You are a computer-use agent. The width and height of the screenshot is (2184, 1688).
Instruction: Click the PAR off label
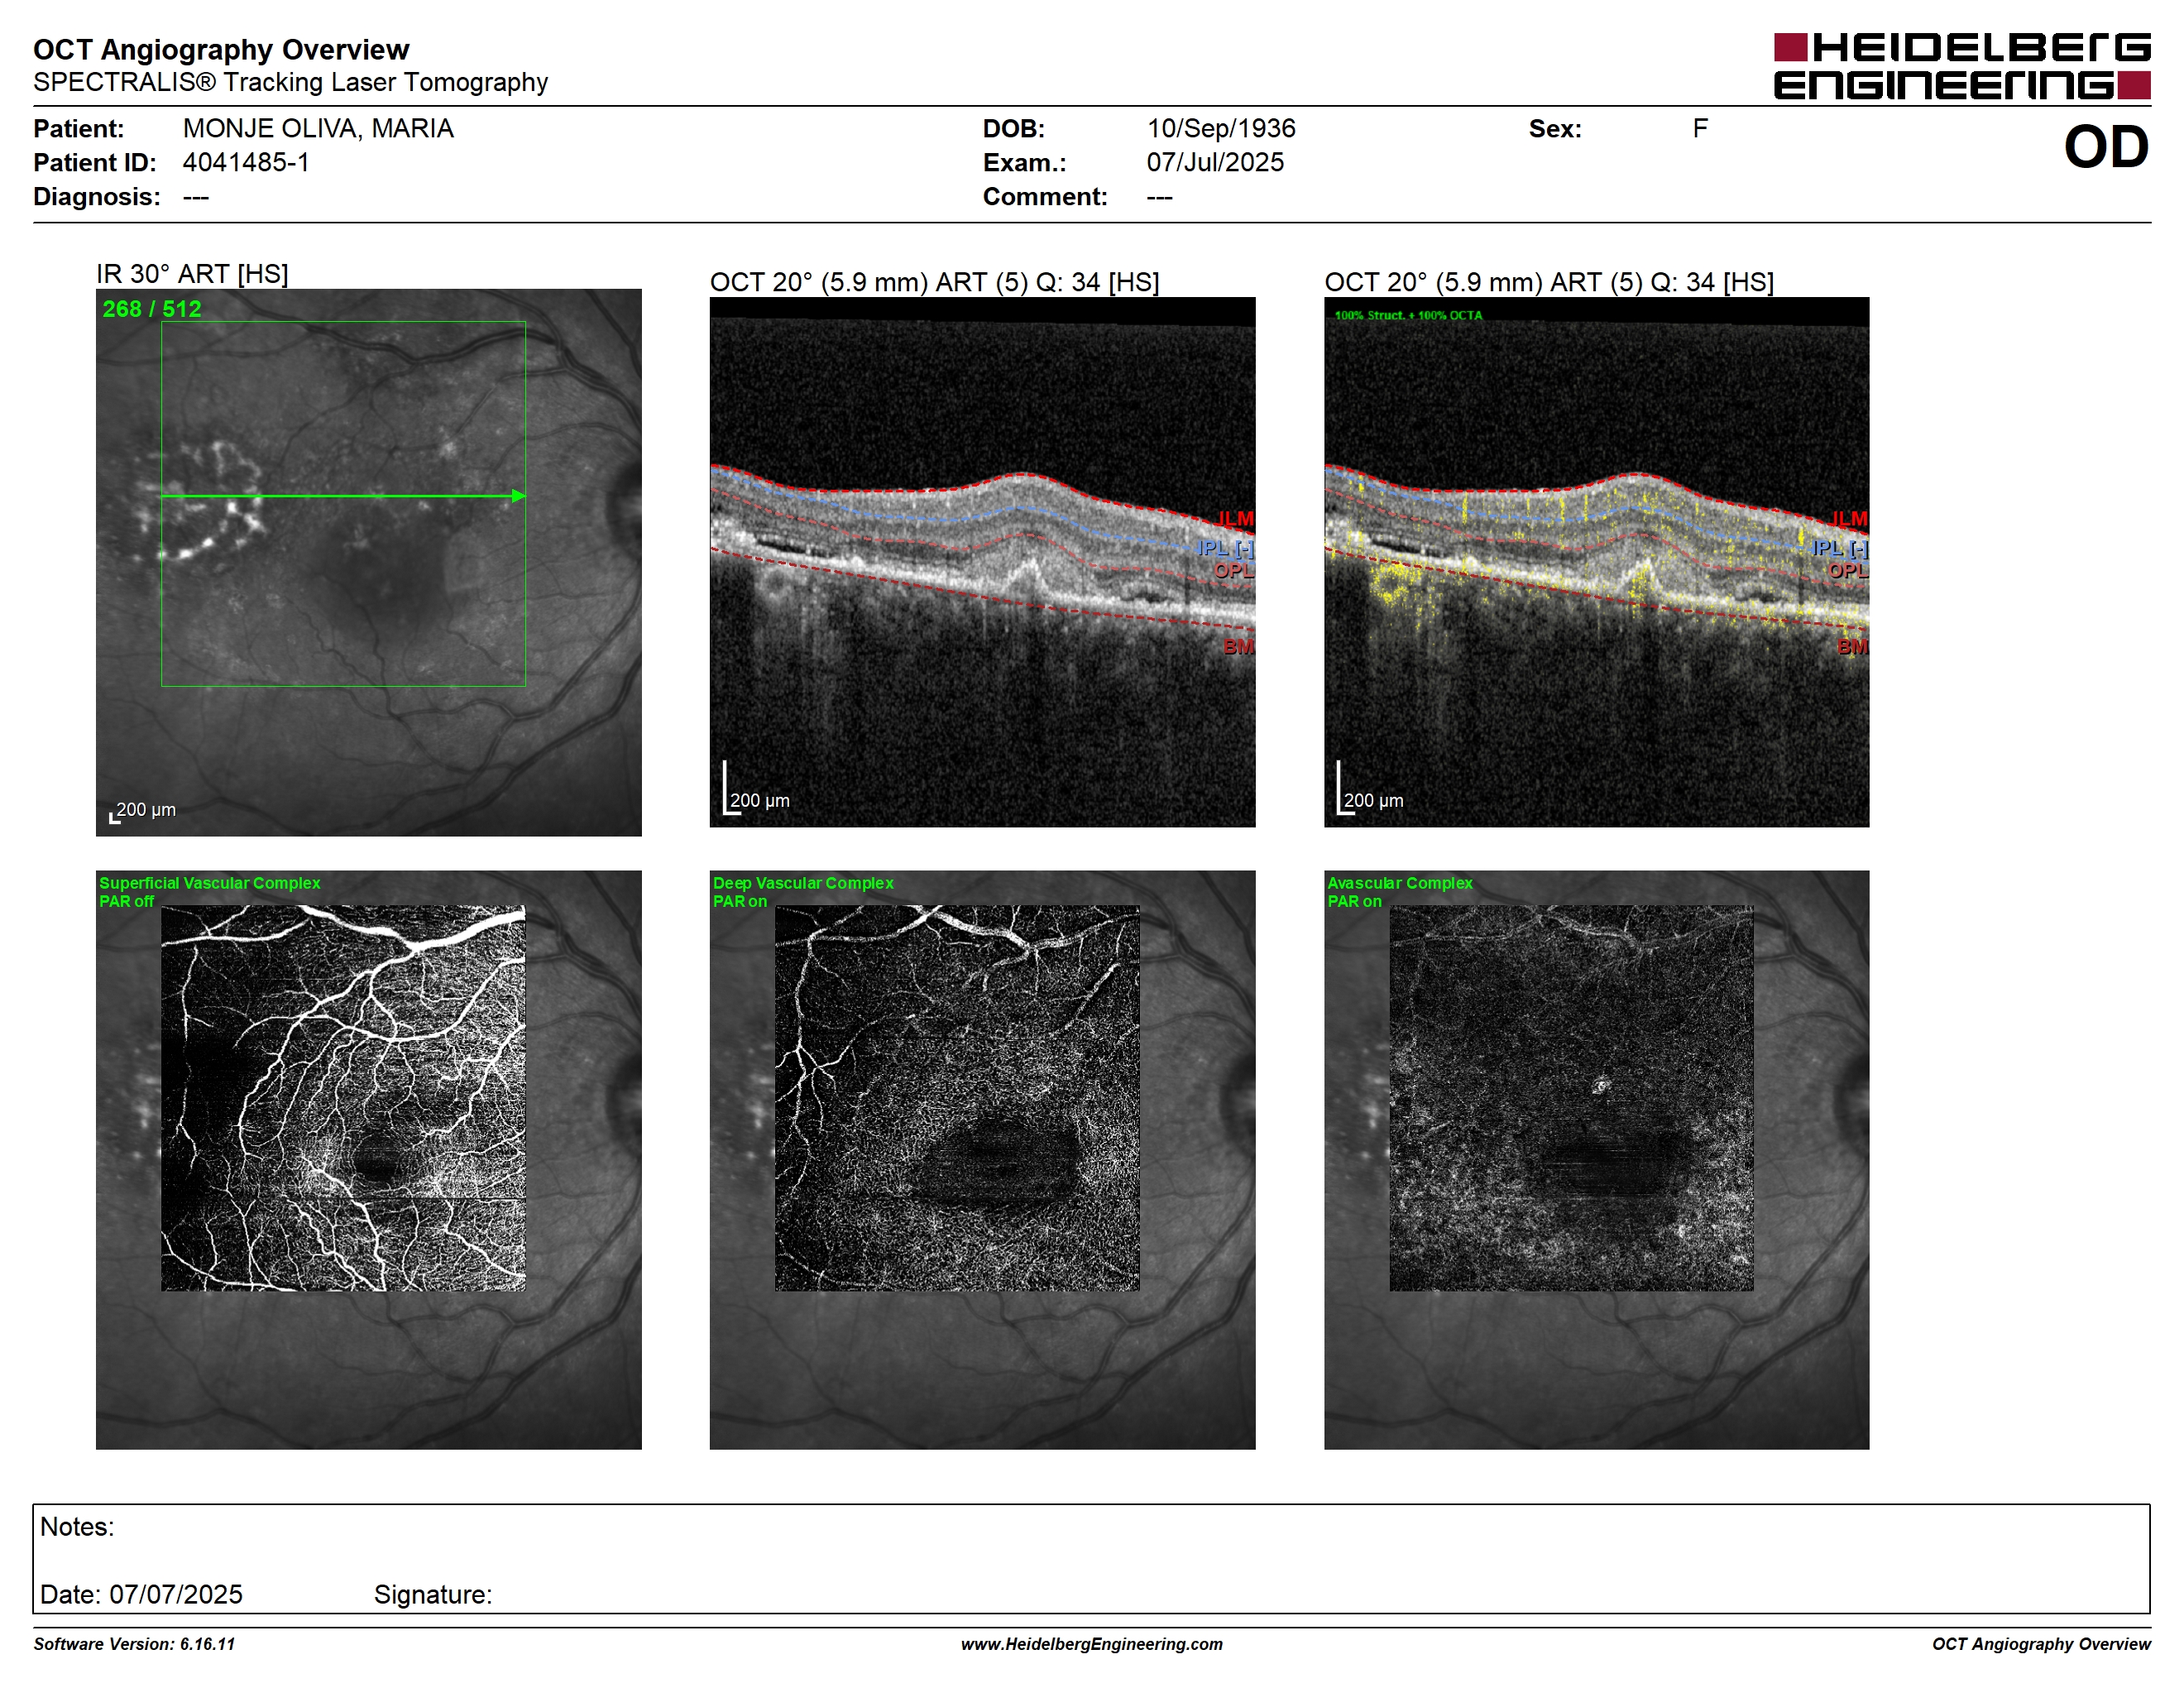click(127, 901)
